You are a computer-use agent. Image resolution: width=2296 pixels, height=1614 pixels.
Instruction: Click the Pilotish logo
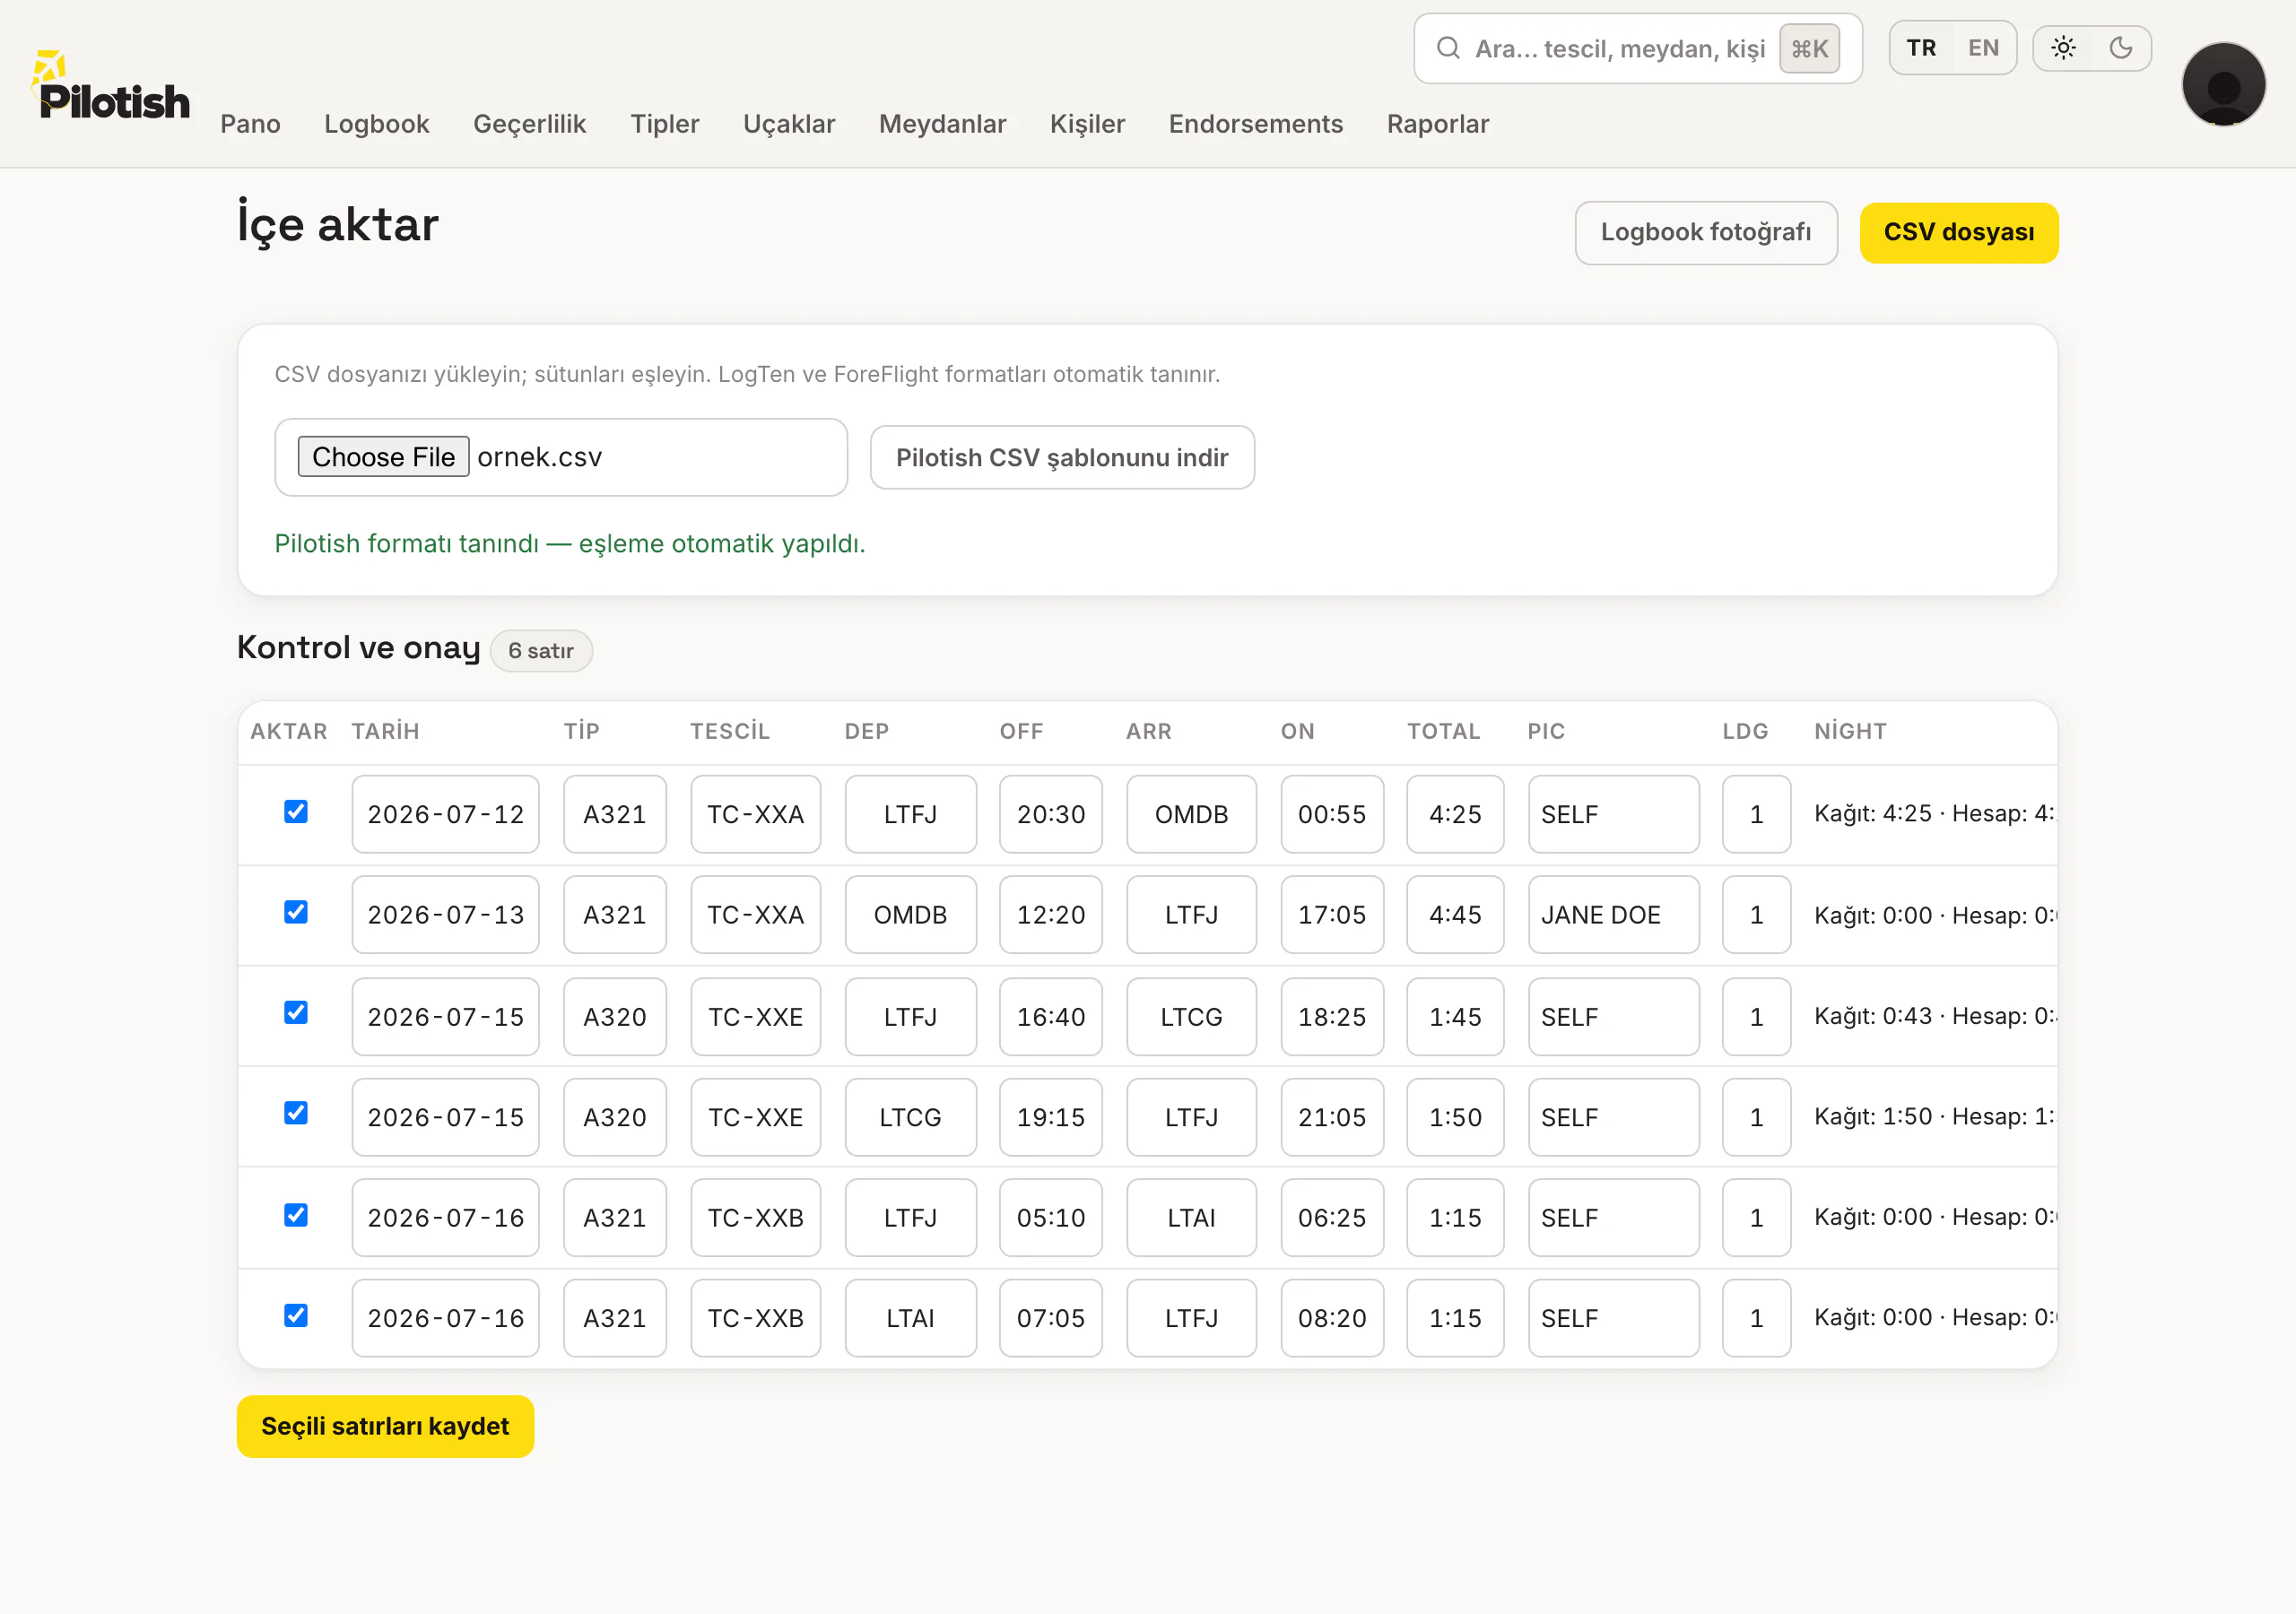pyautogui.click(x=111, y=87)
